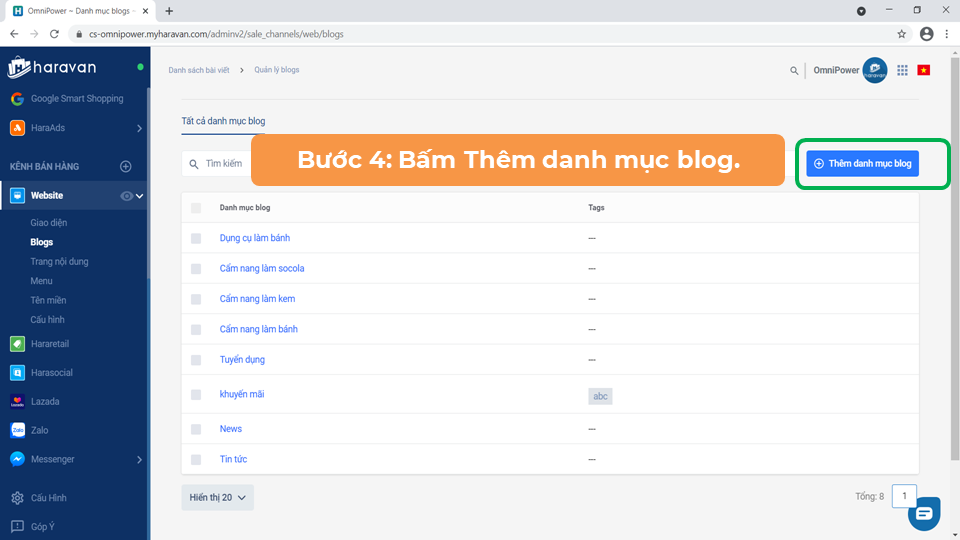Select the Tất cả danh mục blog tab
960x540 pixels.
223,121
